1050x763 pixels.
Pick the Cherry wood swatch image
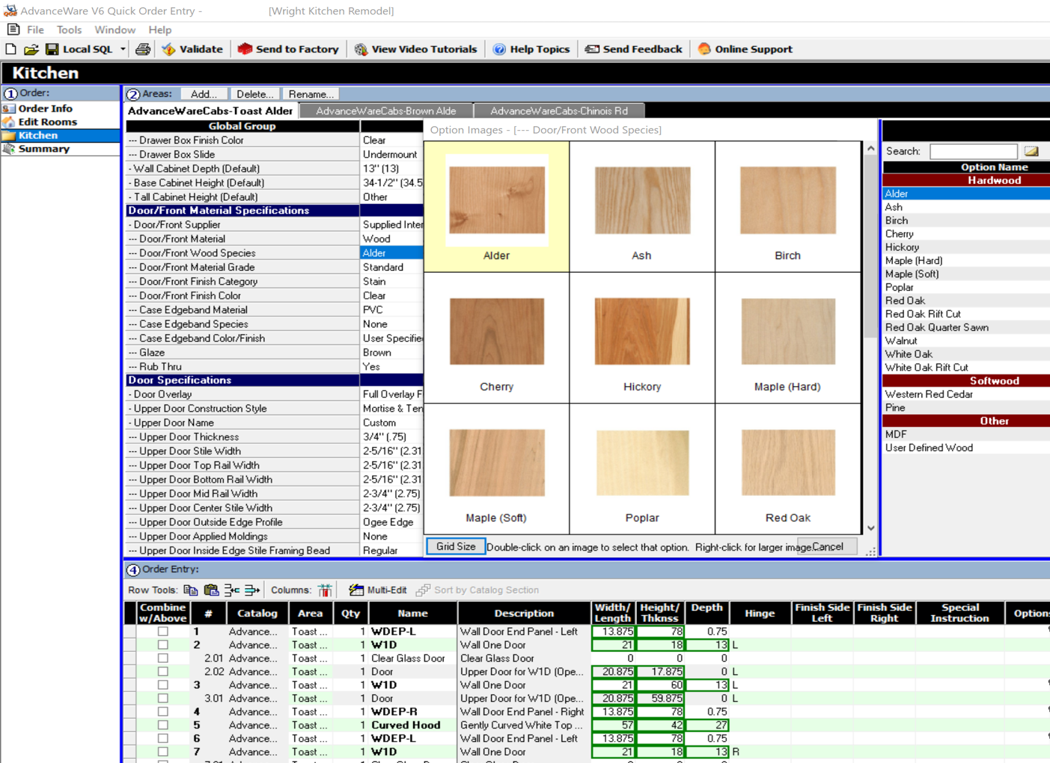click(x=497, y=333)
